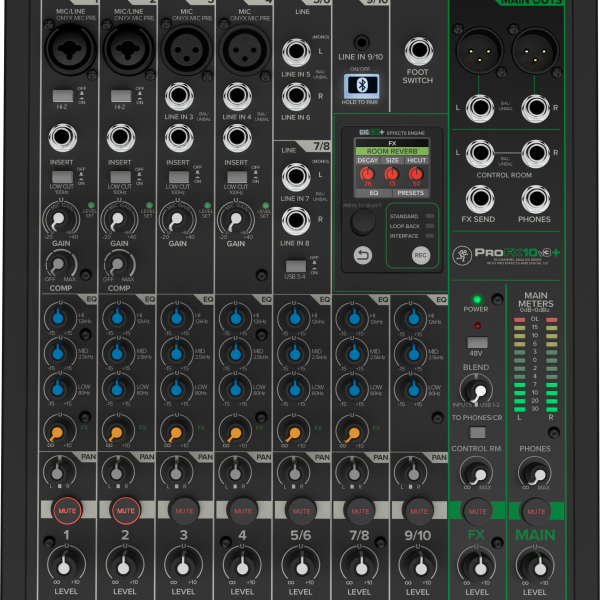Viewport: 600px width, 600px height.
Task: Tap the Bluetooth pairing button
Action: (x=362, y=86)
